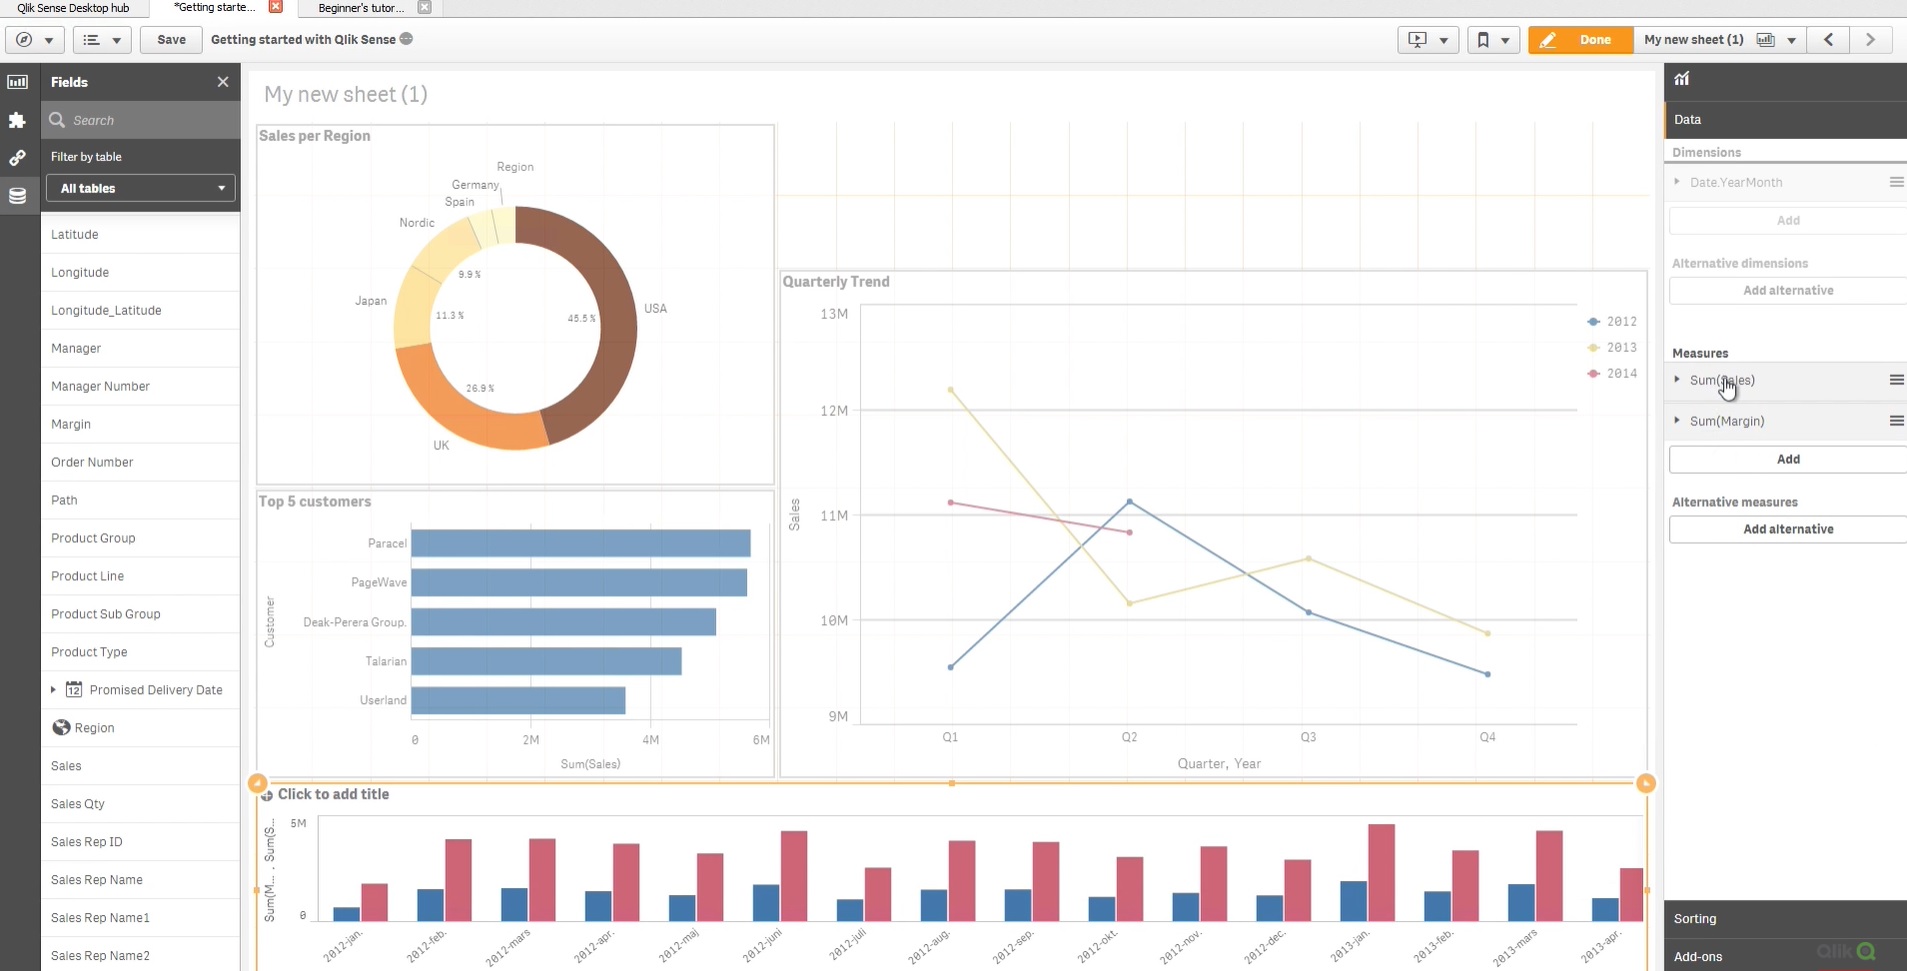Image resolution: width=1907 pixels, height=971 pixels.
Task: Open the Sorting section
Action: [x=1786, y=918]
